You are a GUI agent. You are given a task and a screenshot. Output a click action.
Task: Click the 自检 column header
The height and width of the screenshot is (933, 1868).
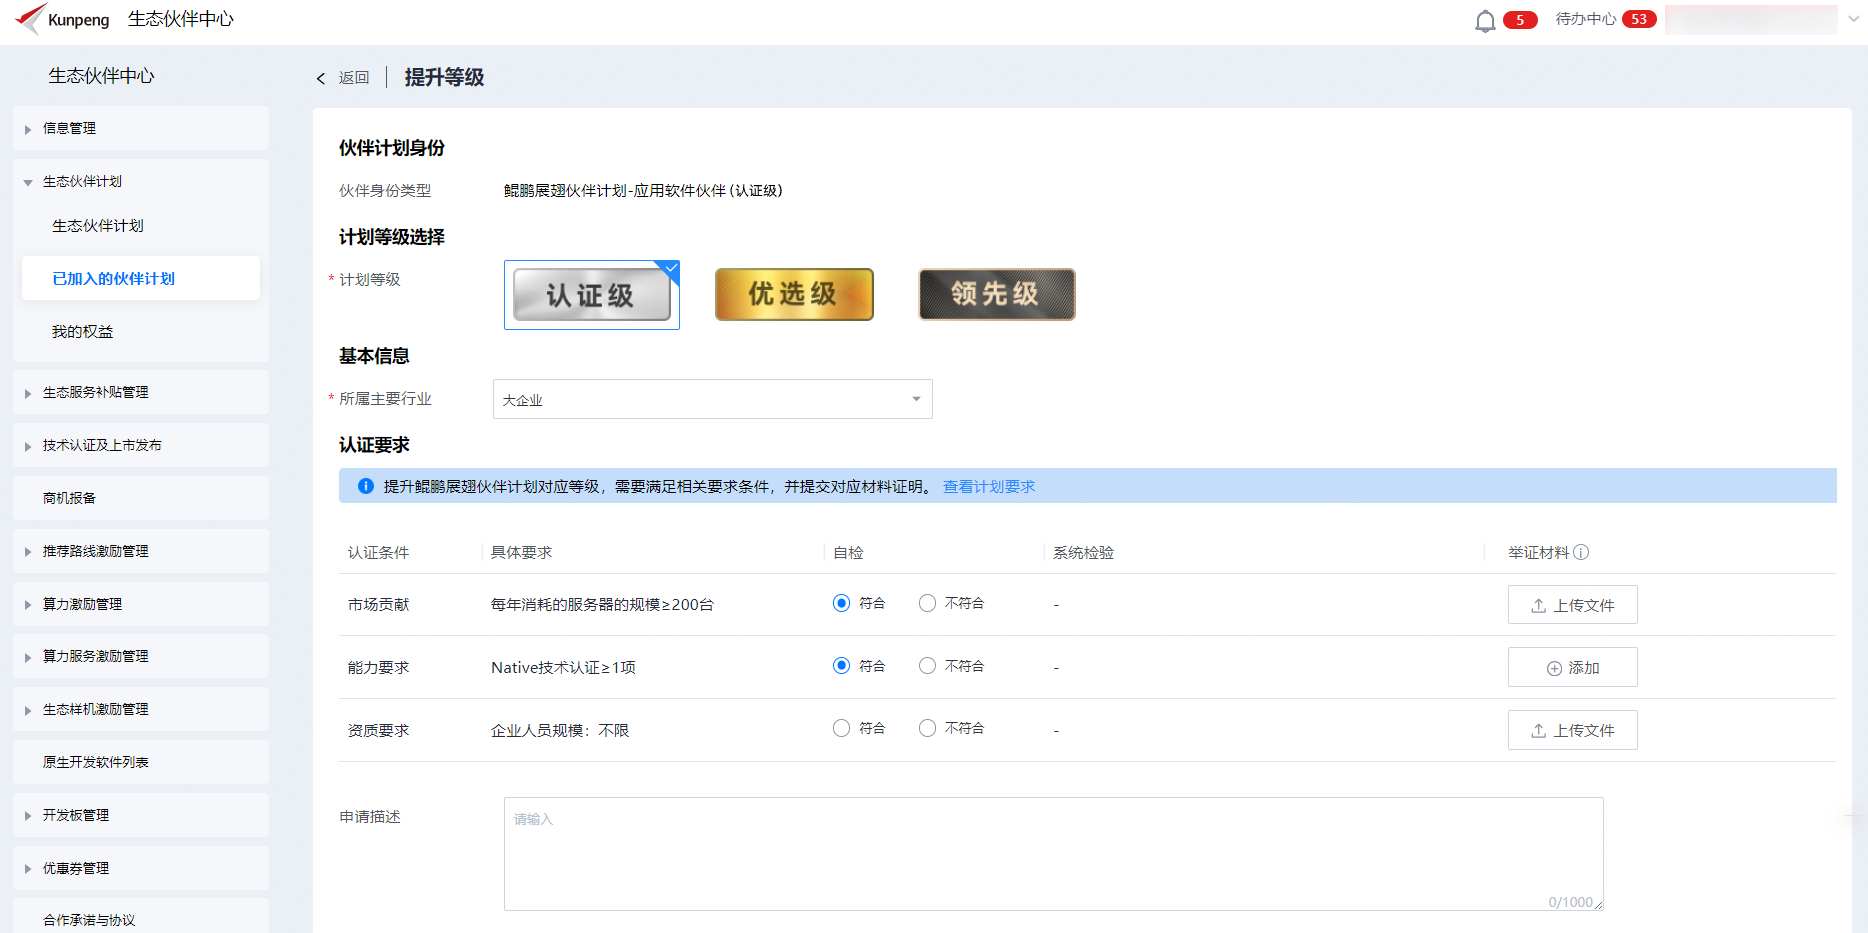tap(848, 552)
